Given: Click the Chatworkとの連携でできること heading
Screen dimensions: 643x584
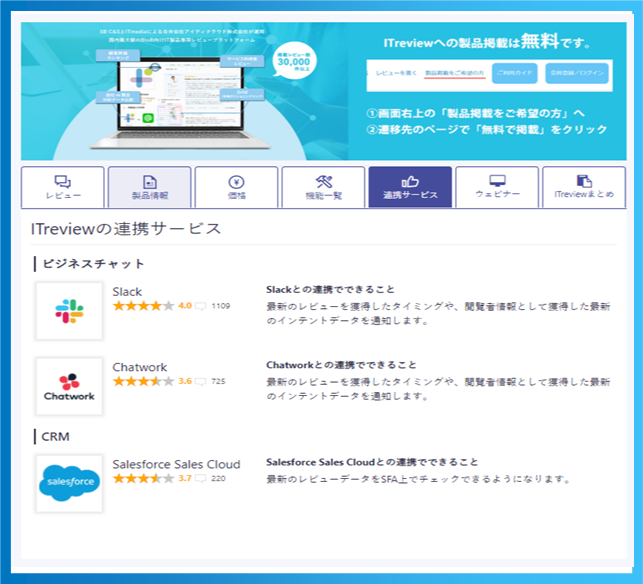Looking at the screenshot, I should click(x=341, y=365).
